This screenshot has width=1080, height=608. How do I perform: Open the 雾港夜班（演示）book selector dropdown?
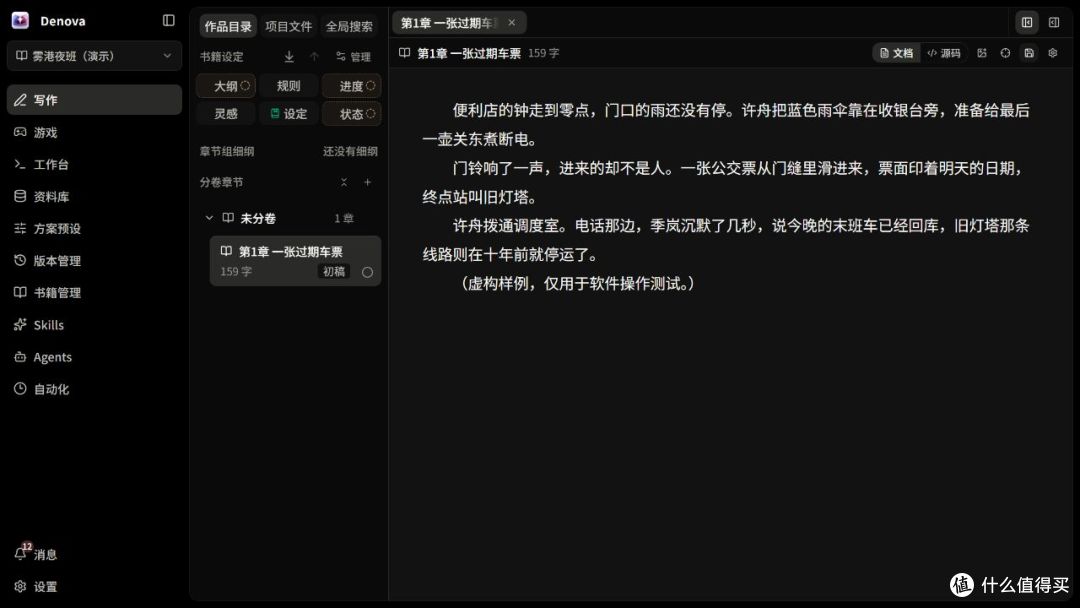click(94, 56)
